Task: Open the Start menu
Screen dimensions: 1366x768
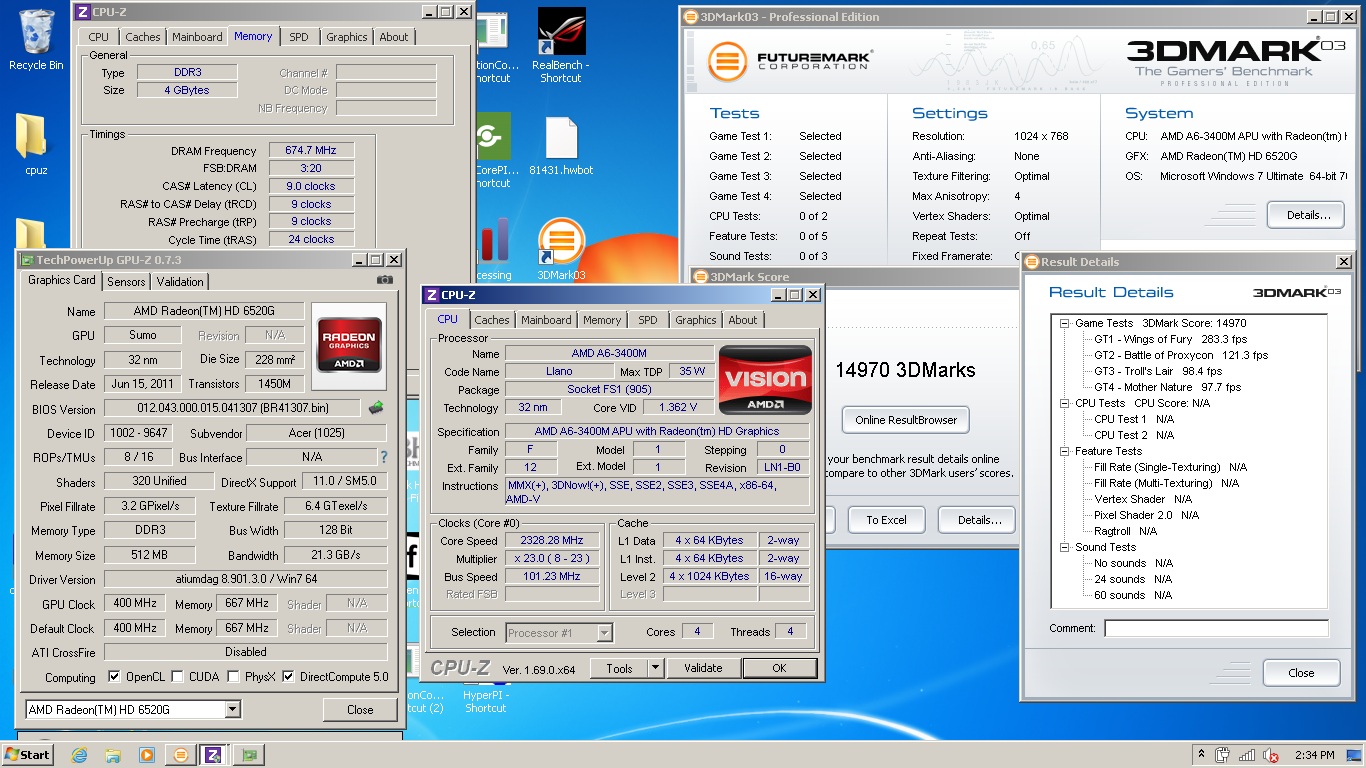Action: tap(27, 755)
